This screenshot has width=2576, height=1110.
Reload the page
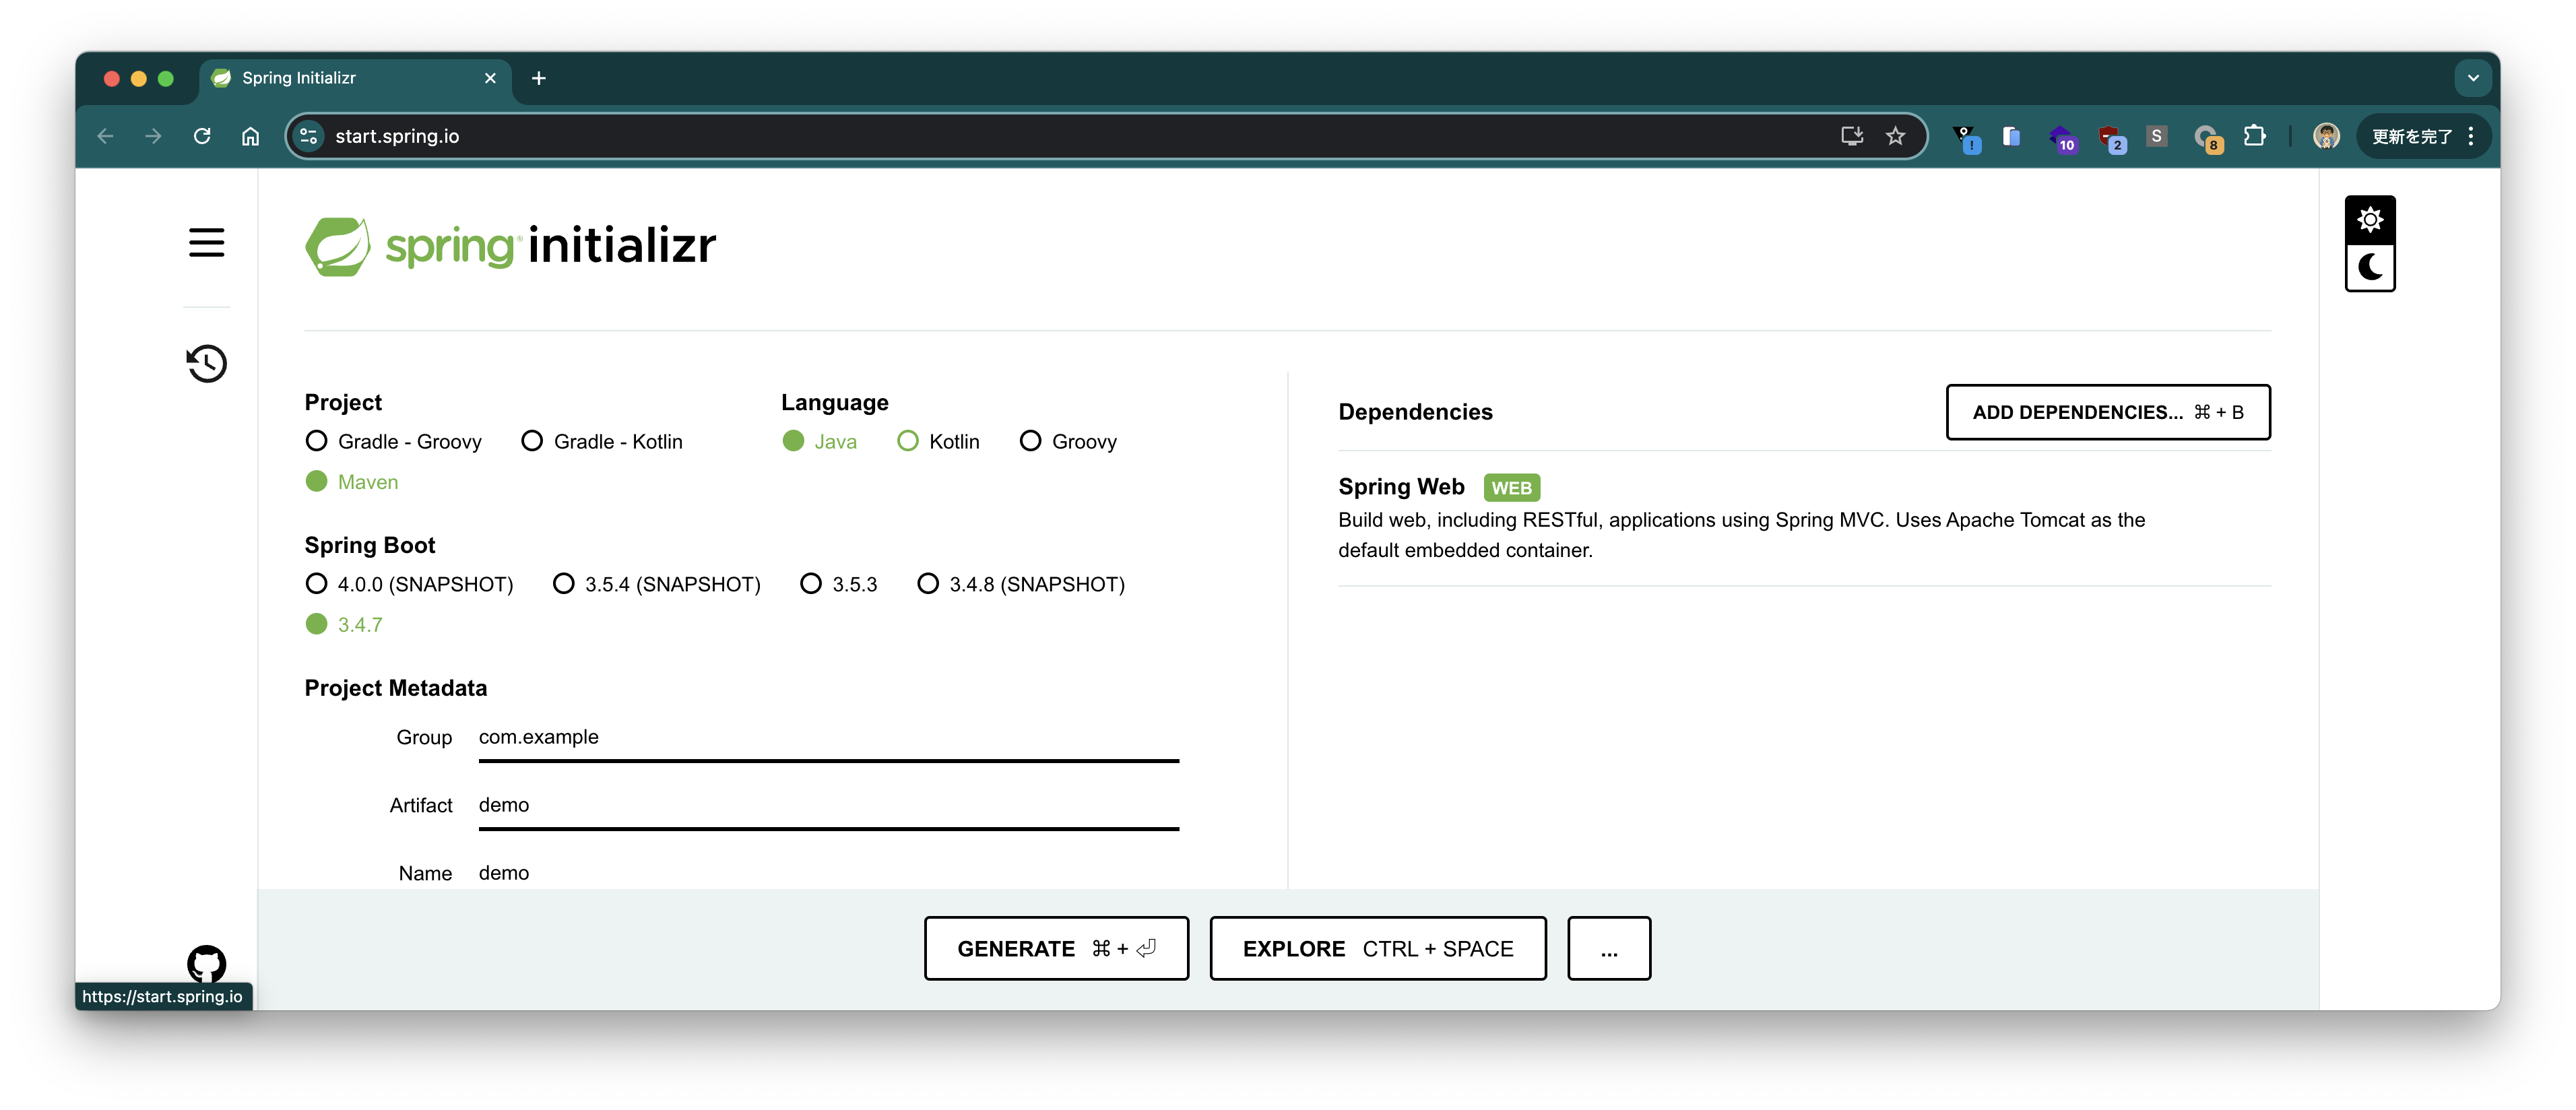pos(202,136)
